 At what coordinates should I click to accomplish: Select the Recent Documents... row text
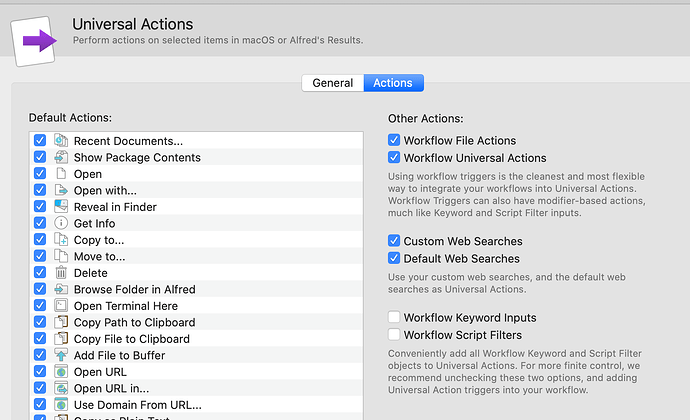click(x=128, y=141)
